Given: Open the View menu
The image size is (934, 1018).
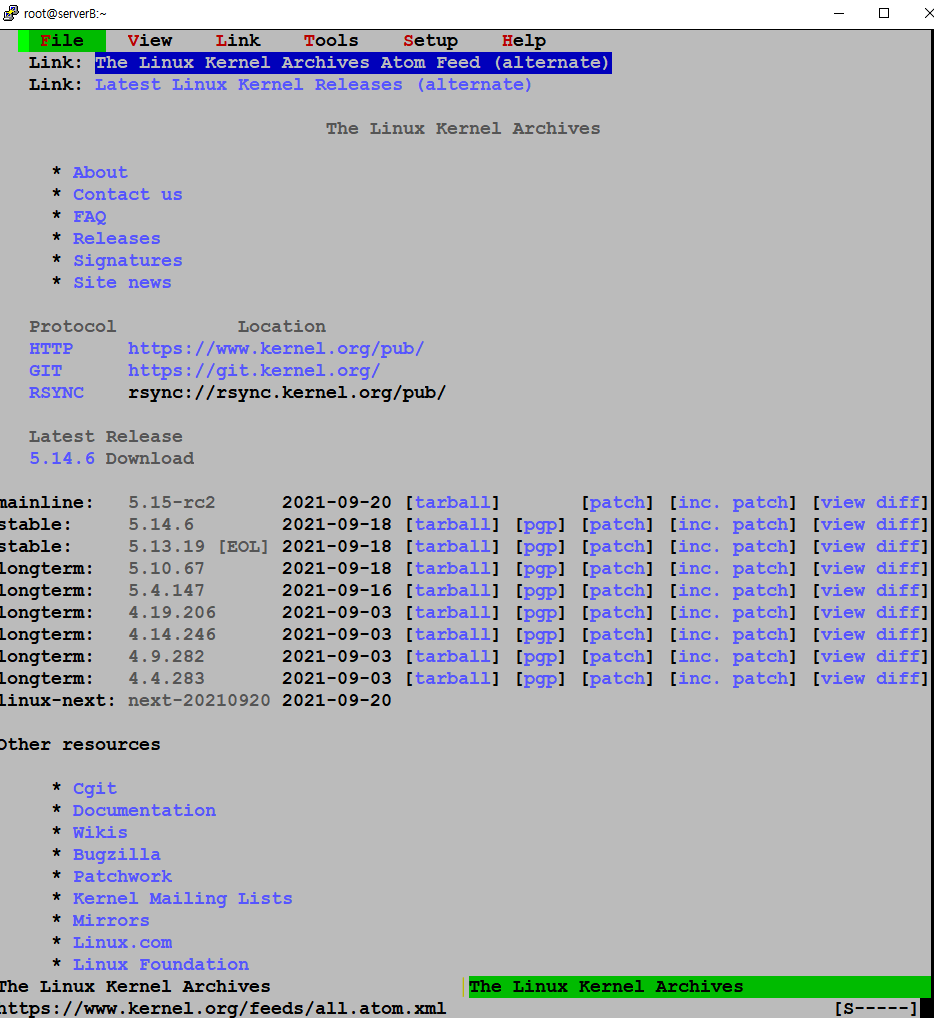Looking at the screenshot, I should [150, 40].
